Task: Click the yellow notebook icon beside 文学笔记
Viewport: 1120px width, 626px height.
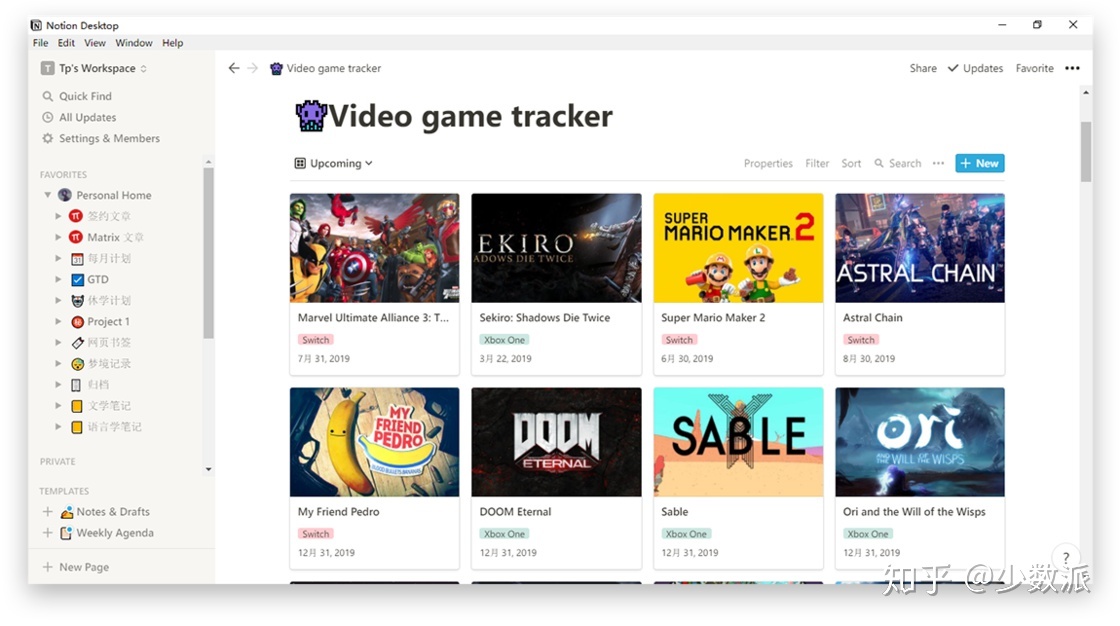Action: point(76,406)
